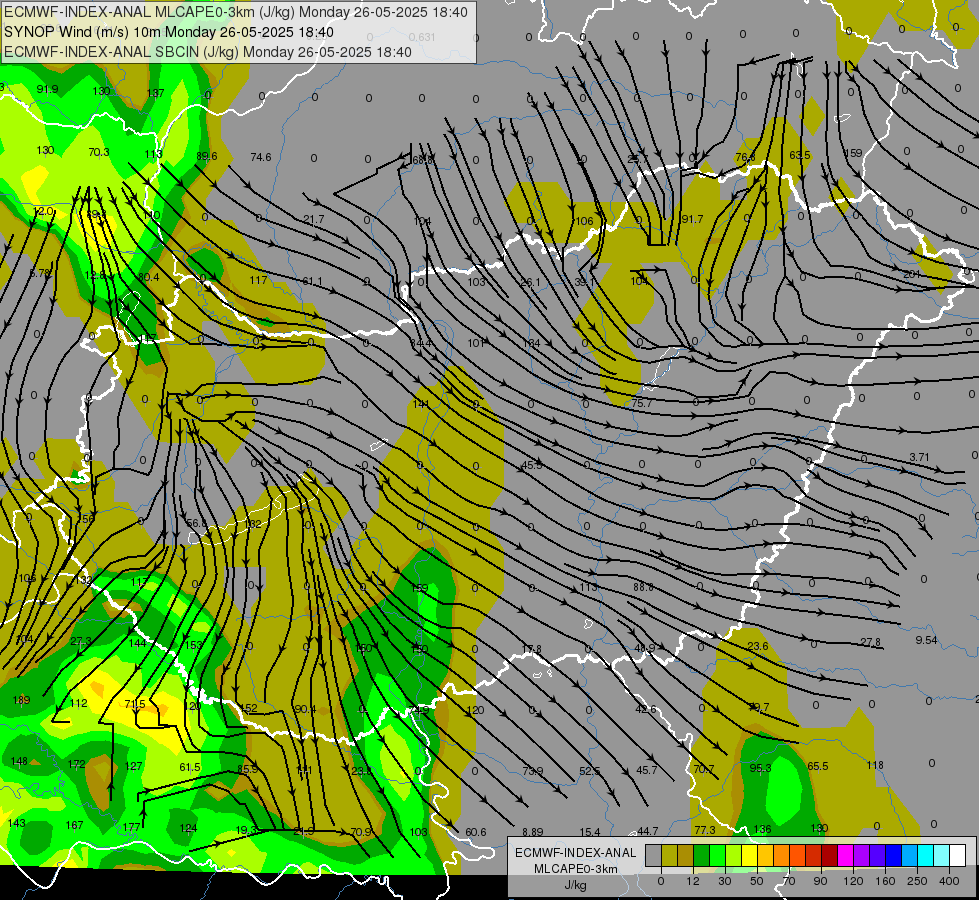The image size is (979, 900).
Task: Click the map value '189'
Action: click(x=21, y=700)
